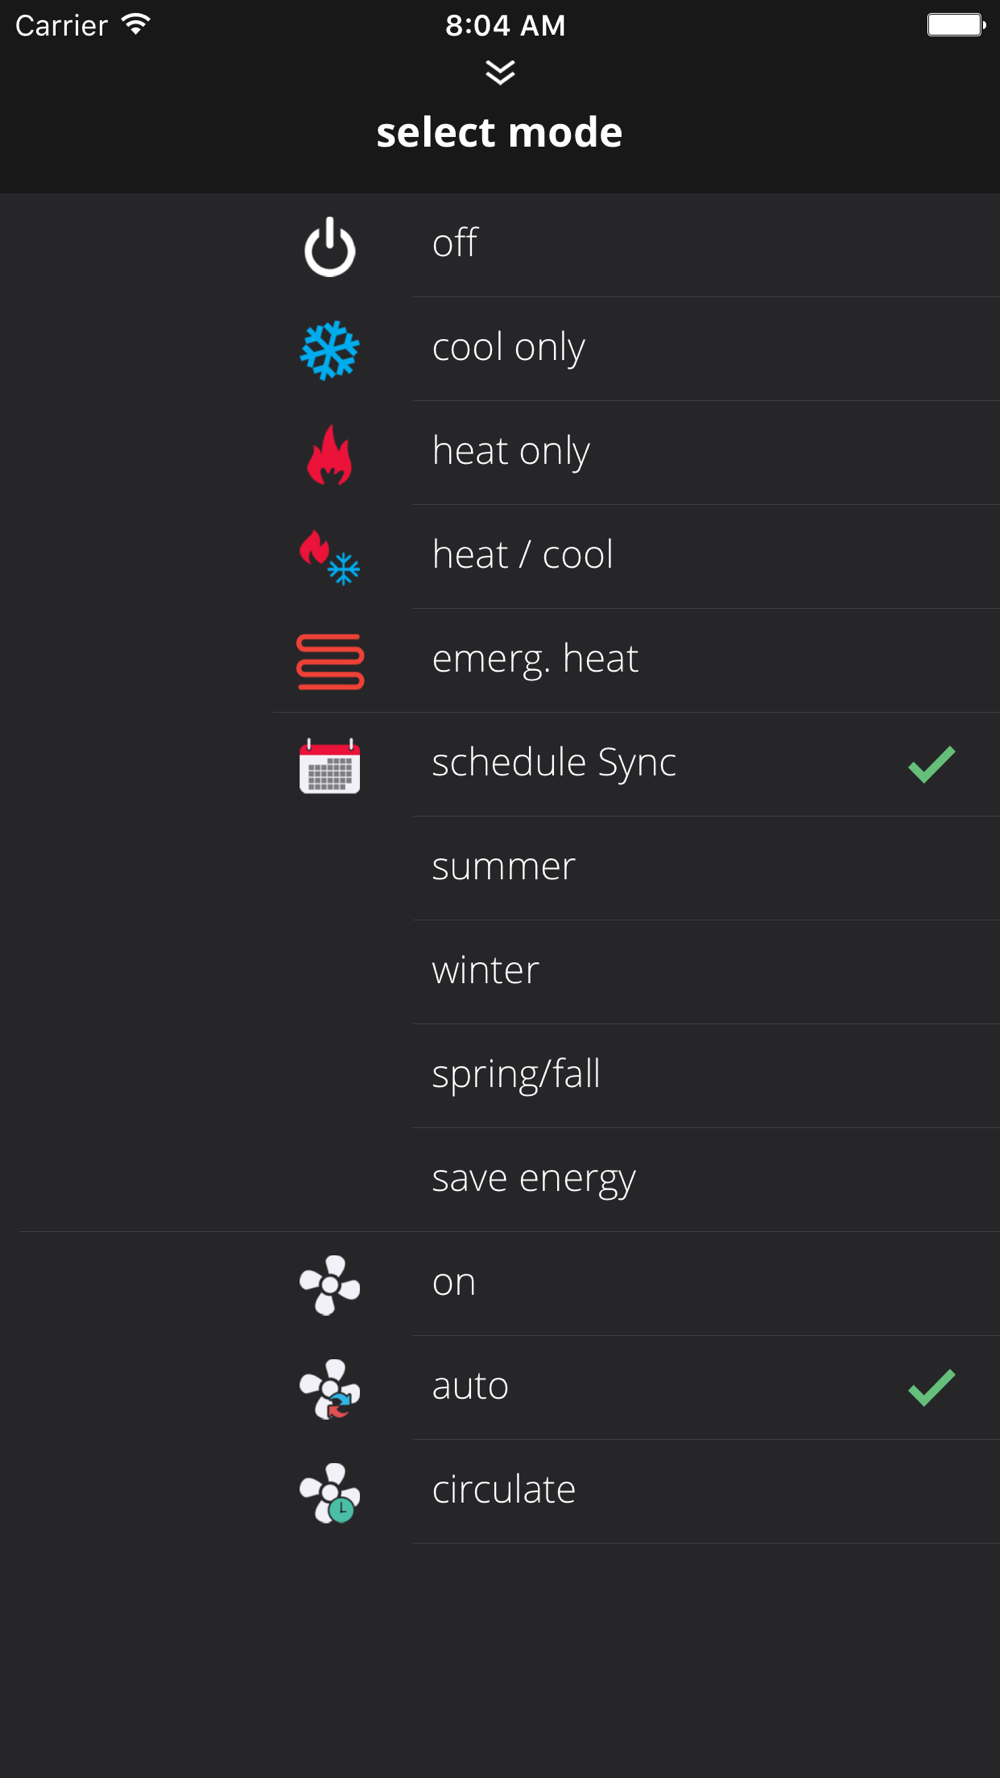Viewport: 1000px width, 1778px height.
Task: Pick the spring/fall schedule
Action: click(x=516, y=1074)
